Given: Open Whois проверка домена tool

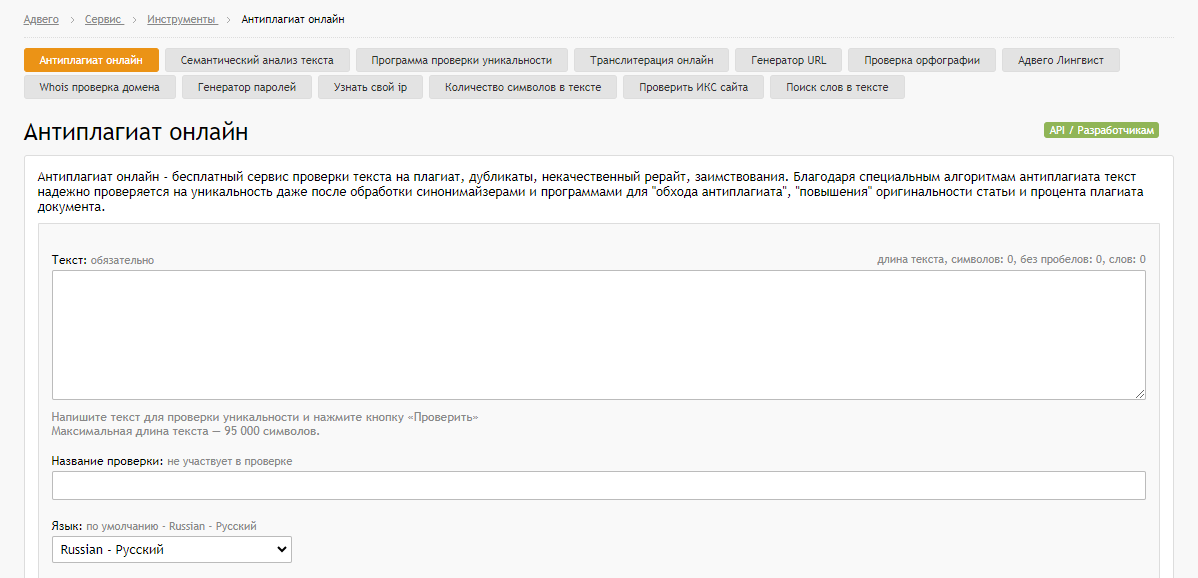Looking at the screenshot, I should click(99, 87).
